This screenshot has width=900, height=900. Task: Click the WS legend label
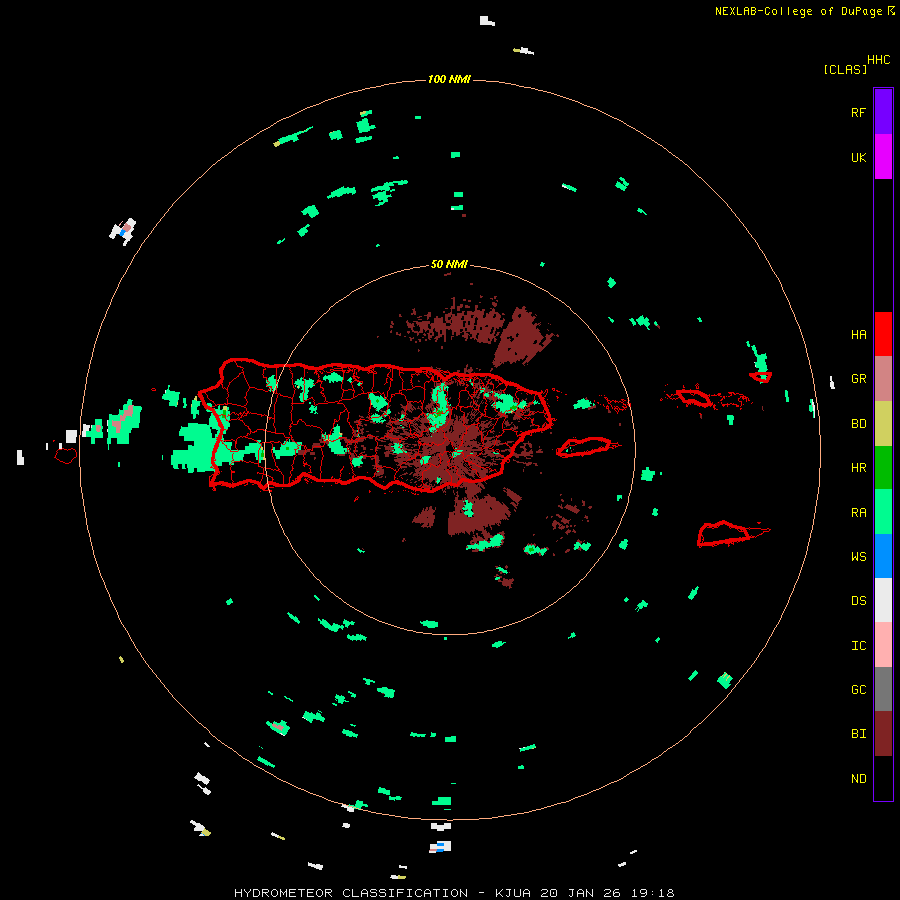point(858,556)
